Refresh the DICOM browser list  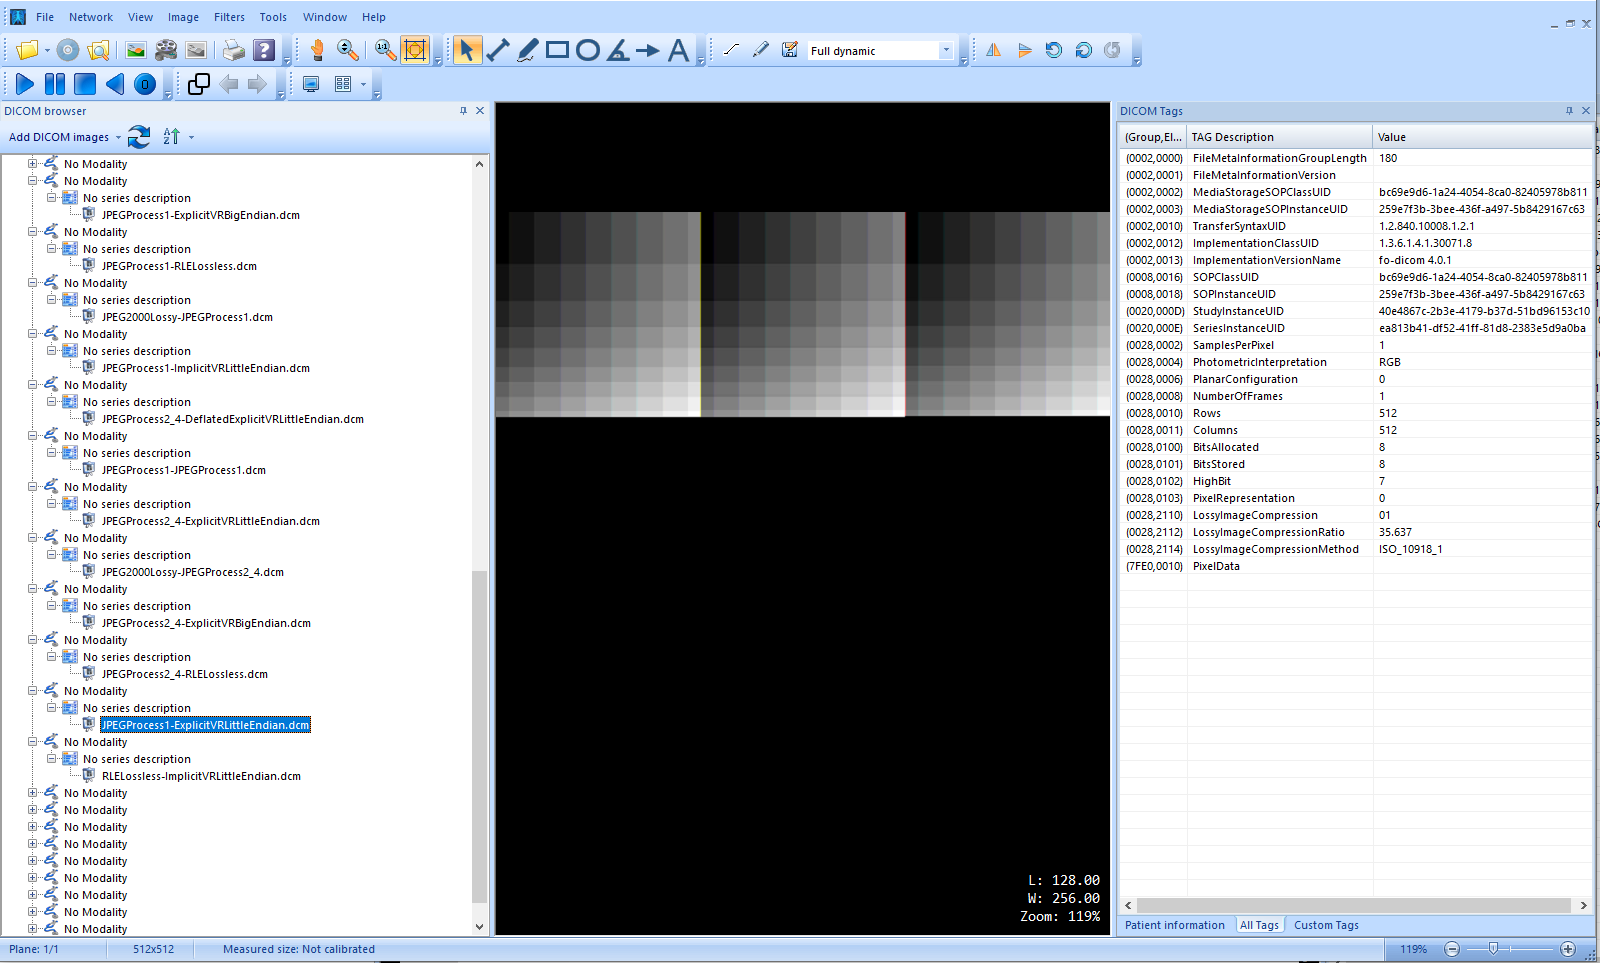(x=138, y=137)
